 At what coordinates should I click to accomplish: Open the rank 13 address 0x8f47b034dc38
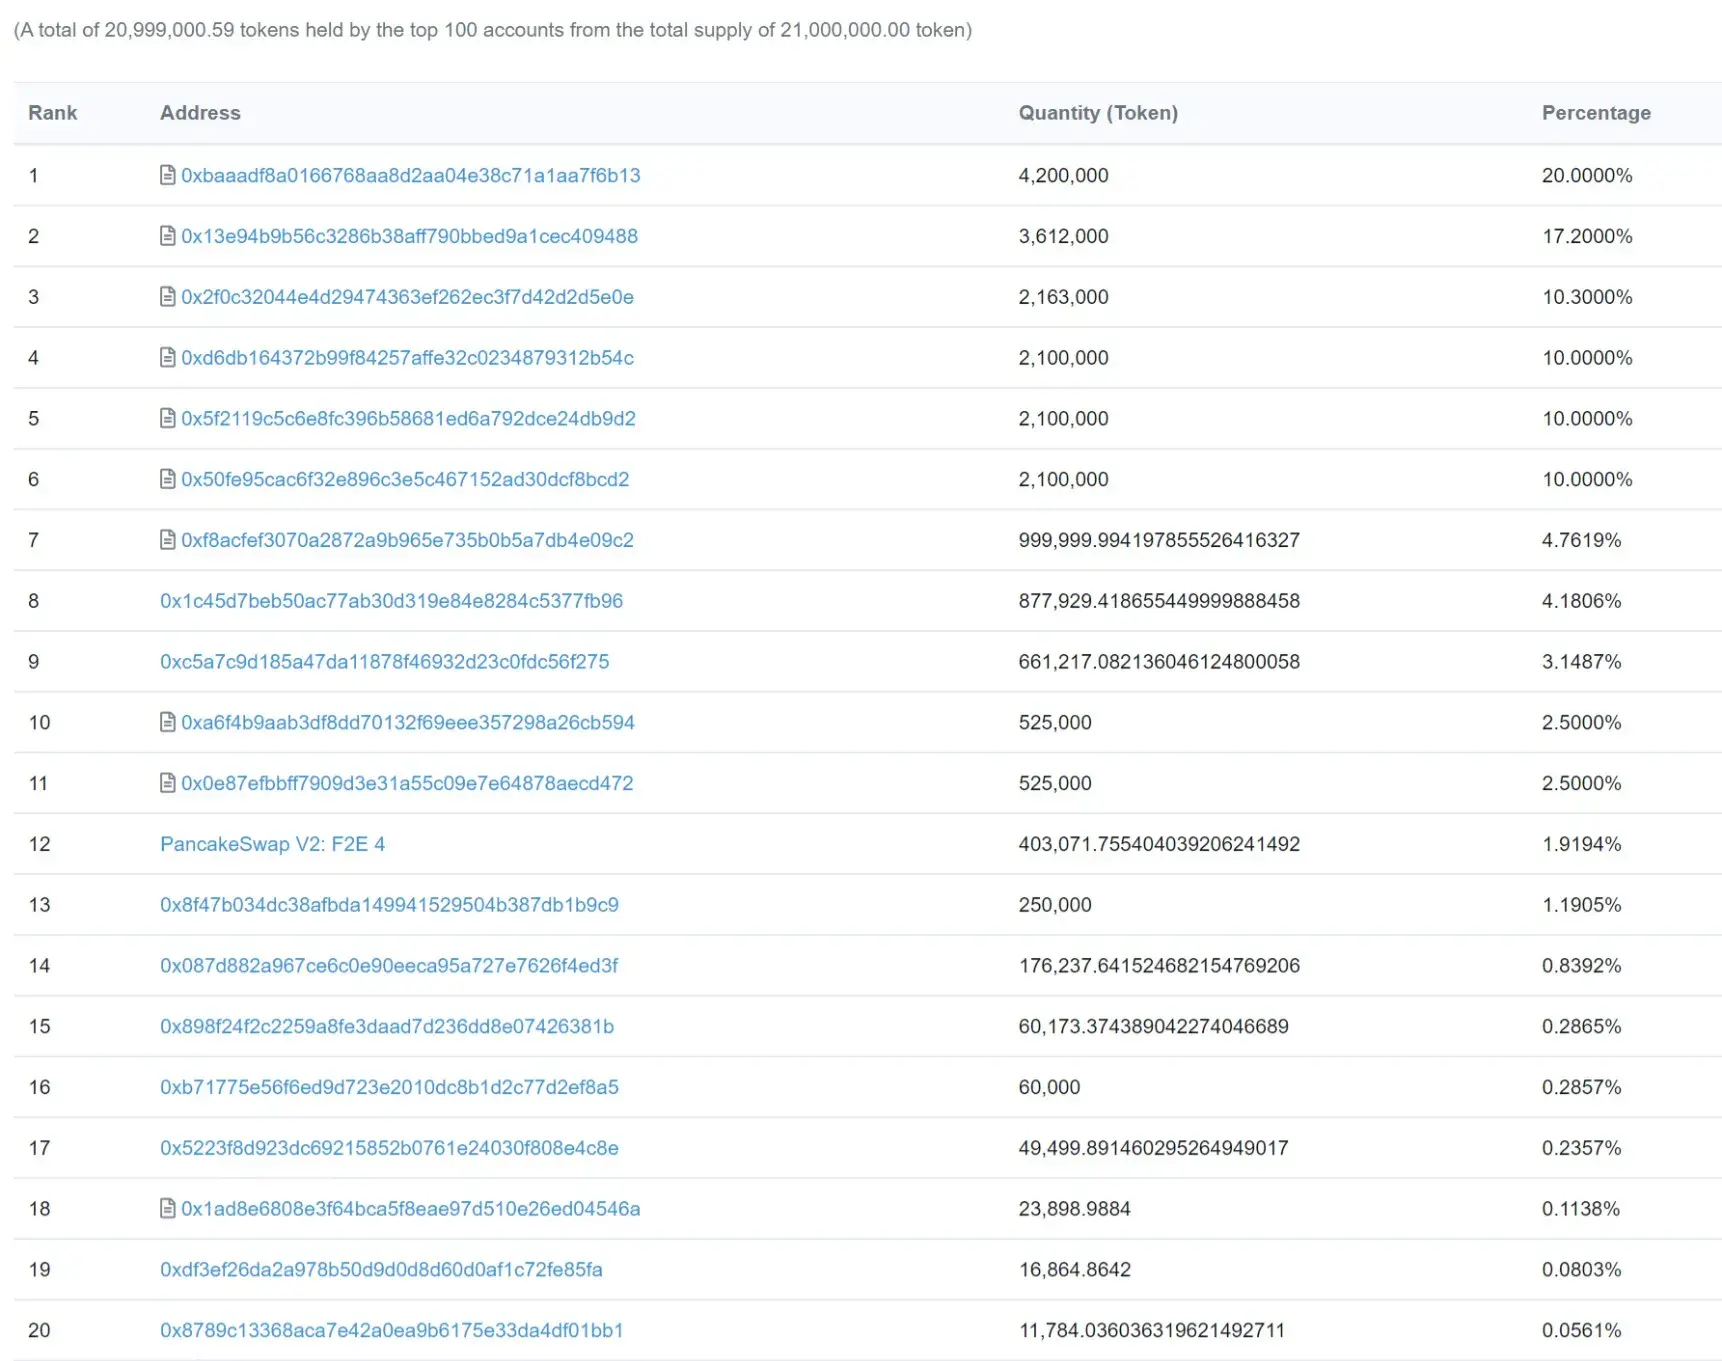coord(389,905)
